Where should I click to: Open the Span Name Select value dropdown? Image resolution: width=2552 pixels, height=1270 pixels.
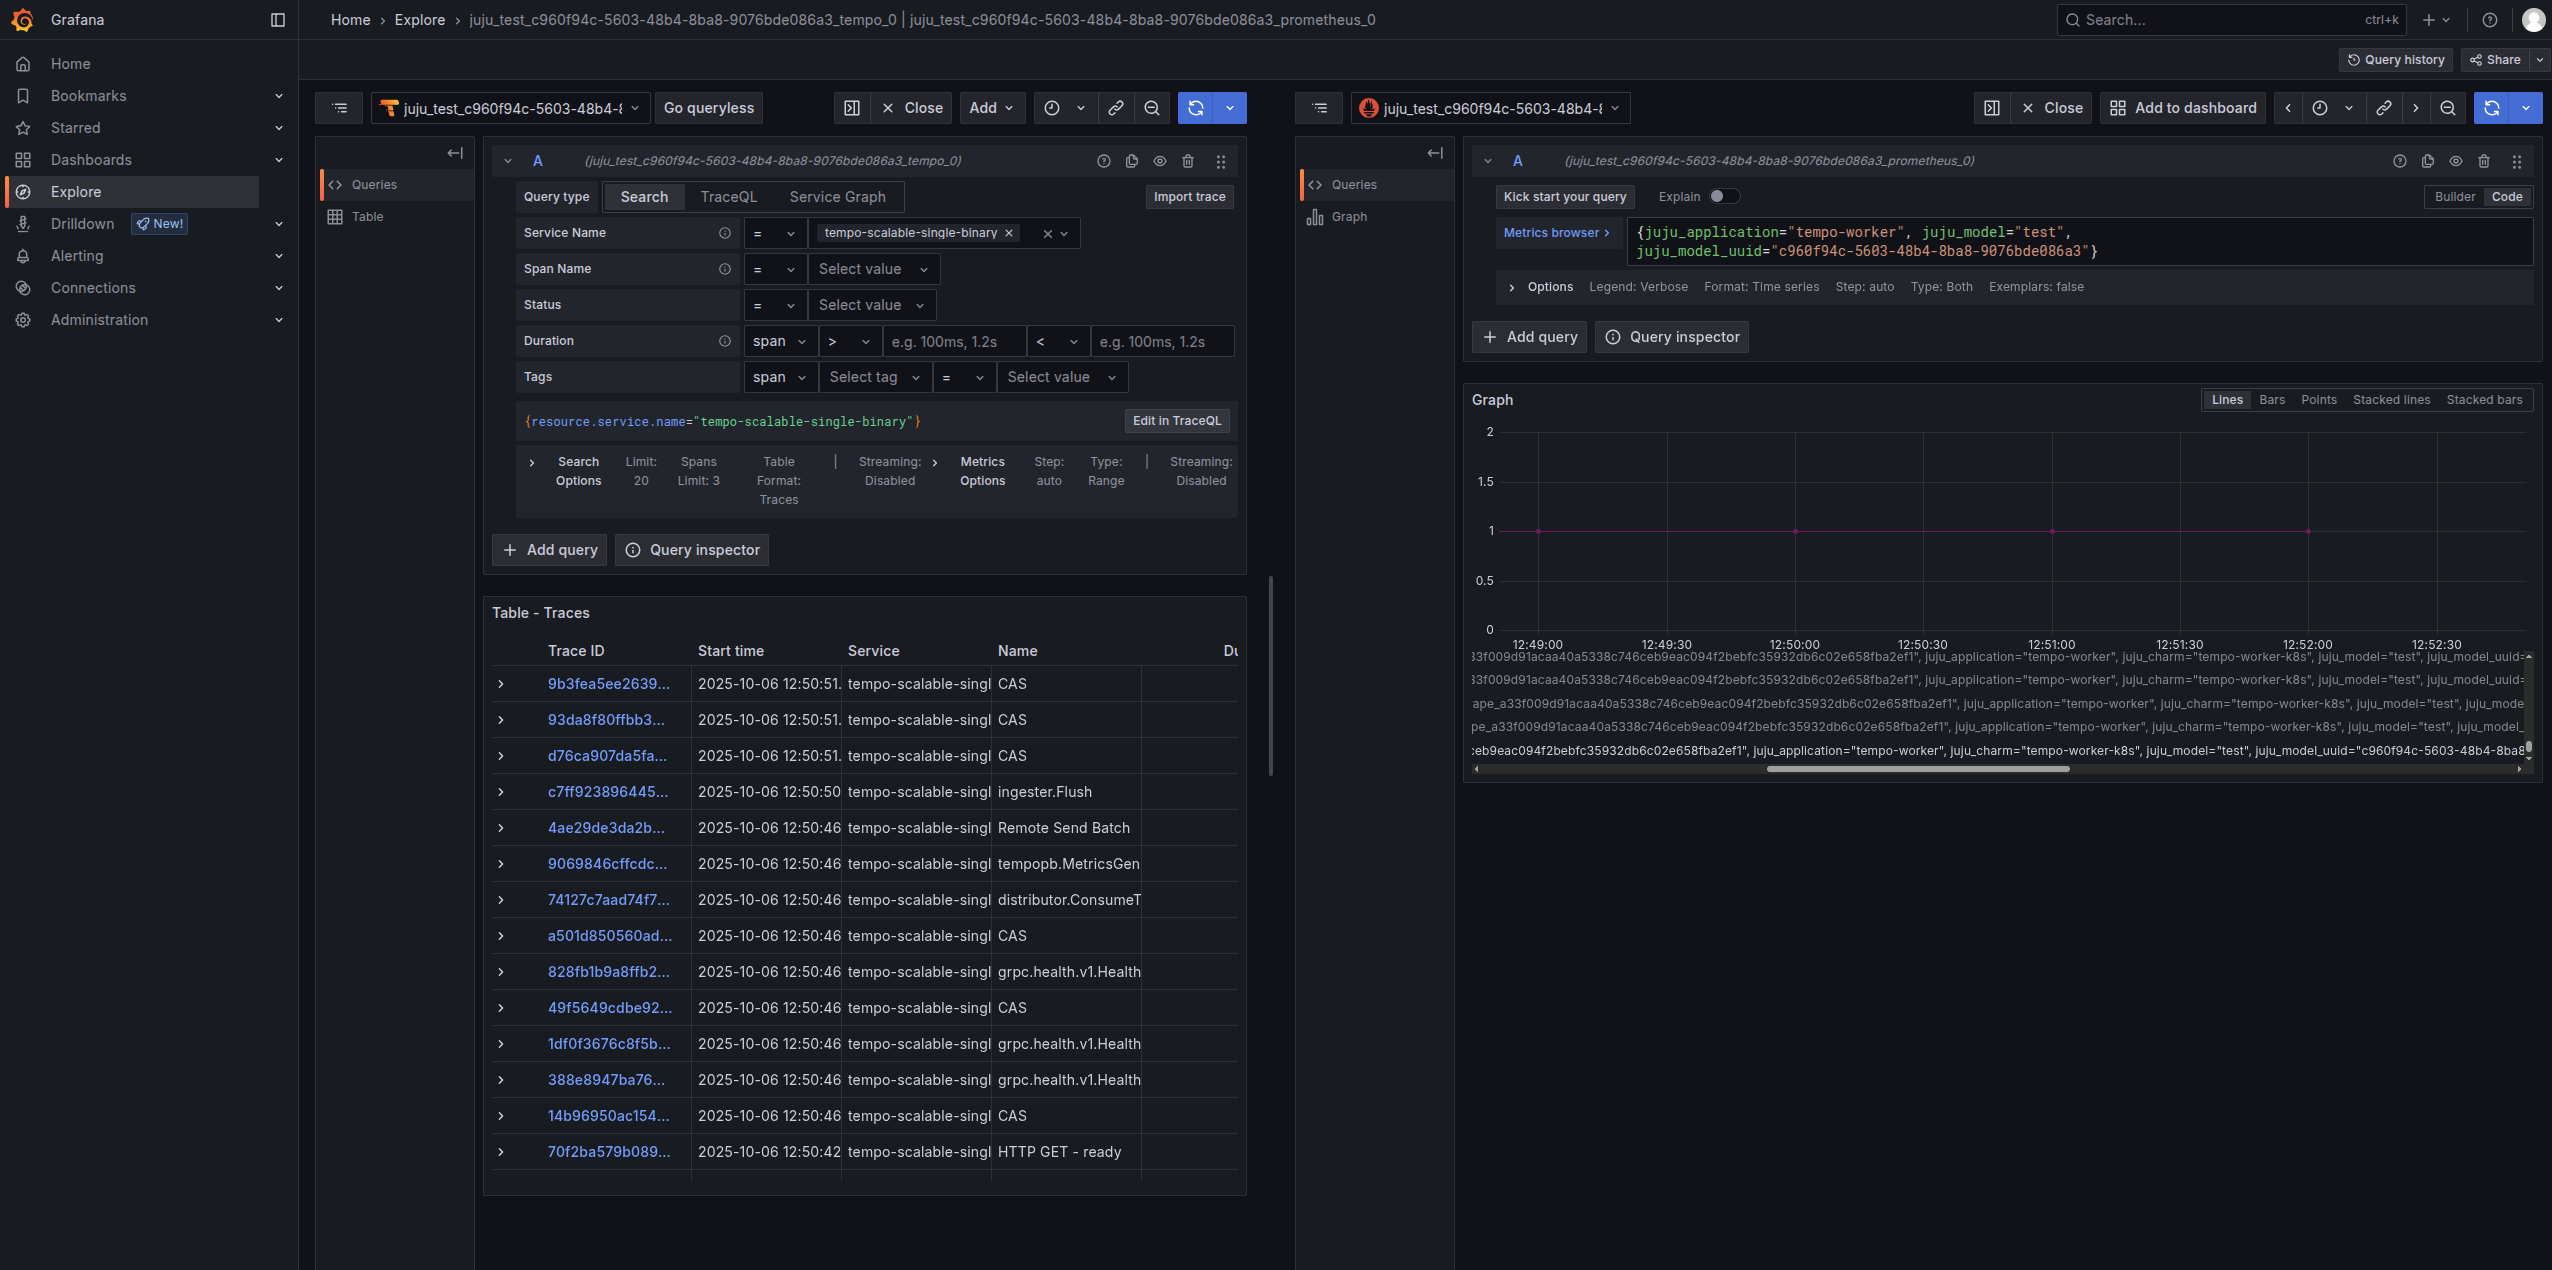[874, 269]
